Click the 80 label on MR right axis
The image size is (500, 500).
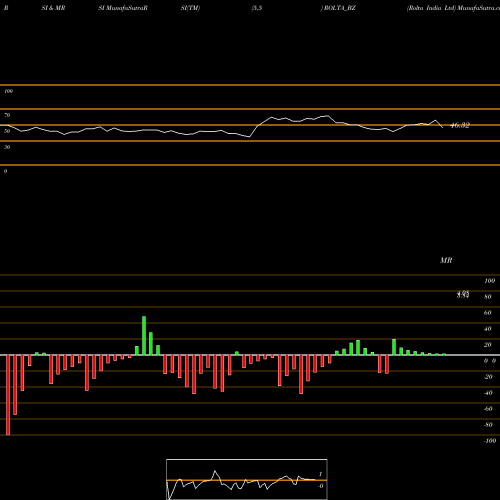pos(488,297)
